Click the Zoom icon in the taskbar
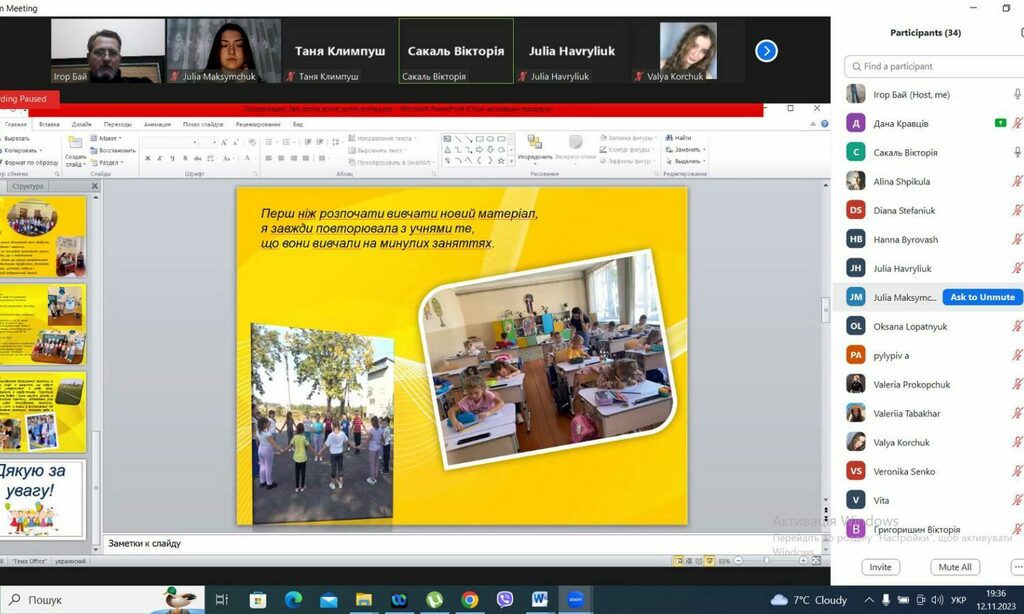Image resolution: width=1024 pixels, height=614 pixels. click(575, 600)
